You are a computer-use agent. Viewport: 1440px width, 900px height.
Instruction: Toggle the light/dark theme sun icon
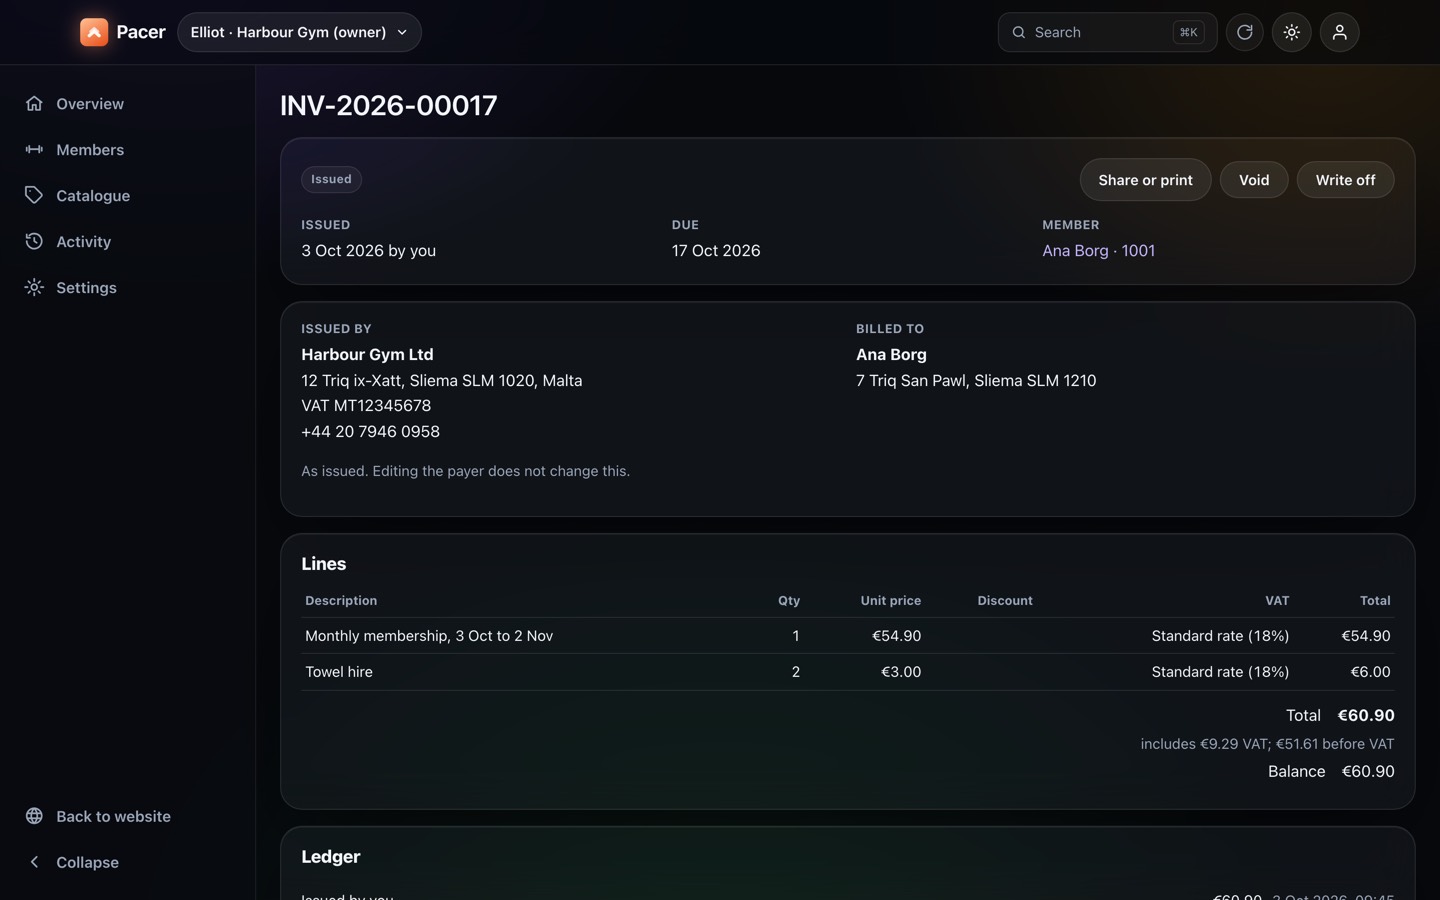(x=1291, y=32)
